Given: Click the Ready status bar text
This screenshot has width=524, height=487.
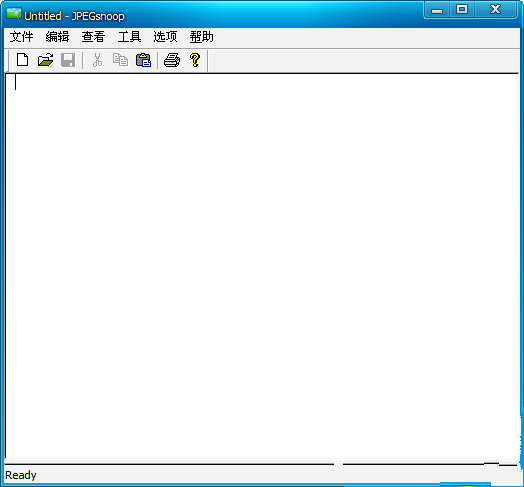Looking at the screenshot, I should 21,475.
